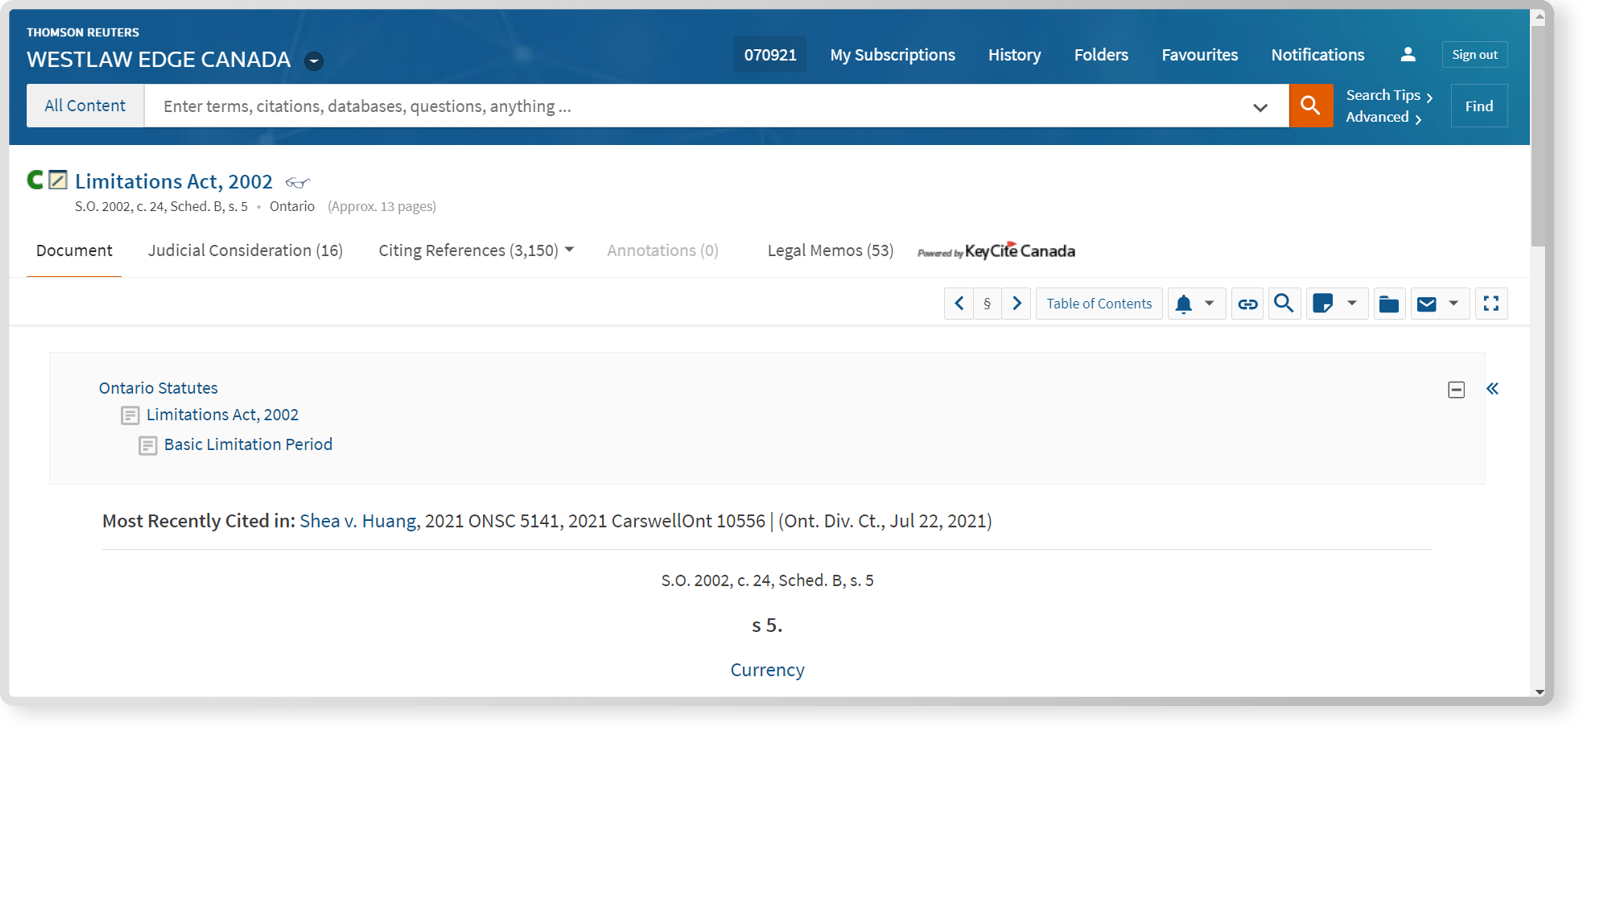
Task: Open the Search Tips link
Action: [x=1389, y=95]
